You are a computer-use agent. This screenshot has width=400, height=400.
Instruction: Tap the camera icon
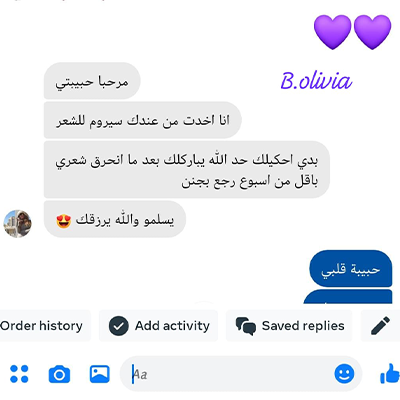coord(59,374)
